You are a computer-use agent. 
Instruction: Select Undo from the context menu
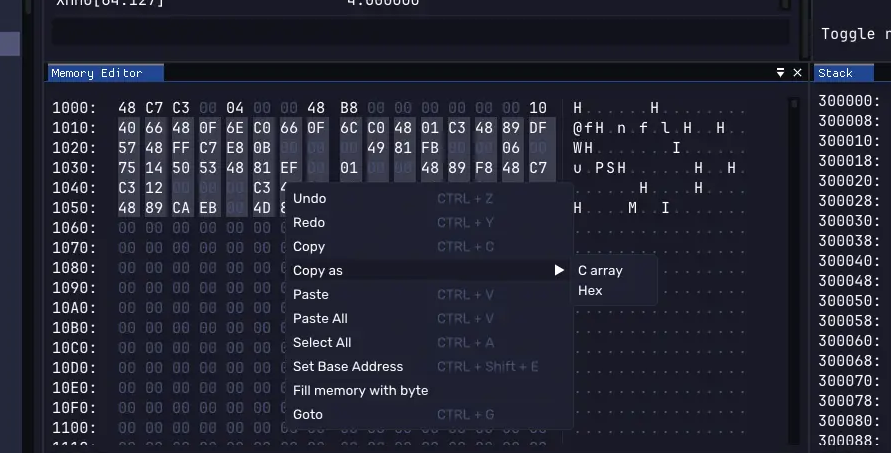click(309, 198)
